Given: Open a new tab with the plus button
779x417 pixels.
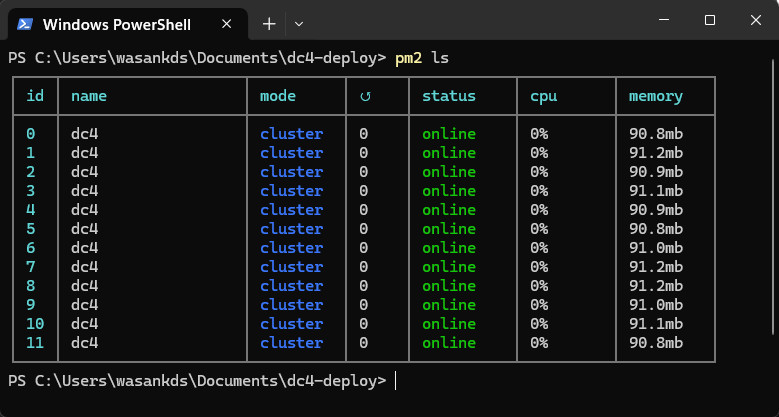Looking at the screenshot, I should (268, 22).
